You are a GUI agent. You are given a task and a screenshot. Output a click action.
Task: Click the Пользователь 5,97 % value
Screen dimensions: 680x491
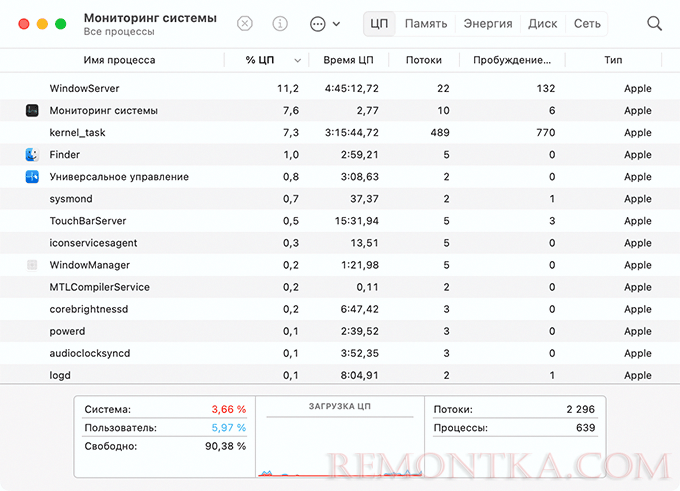tap(229, 428)
